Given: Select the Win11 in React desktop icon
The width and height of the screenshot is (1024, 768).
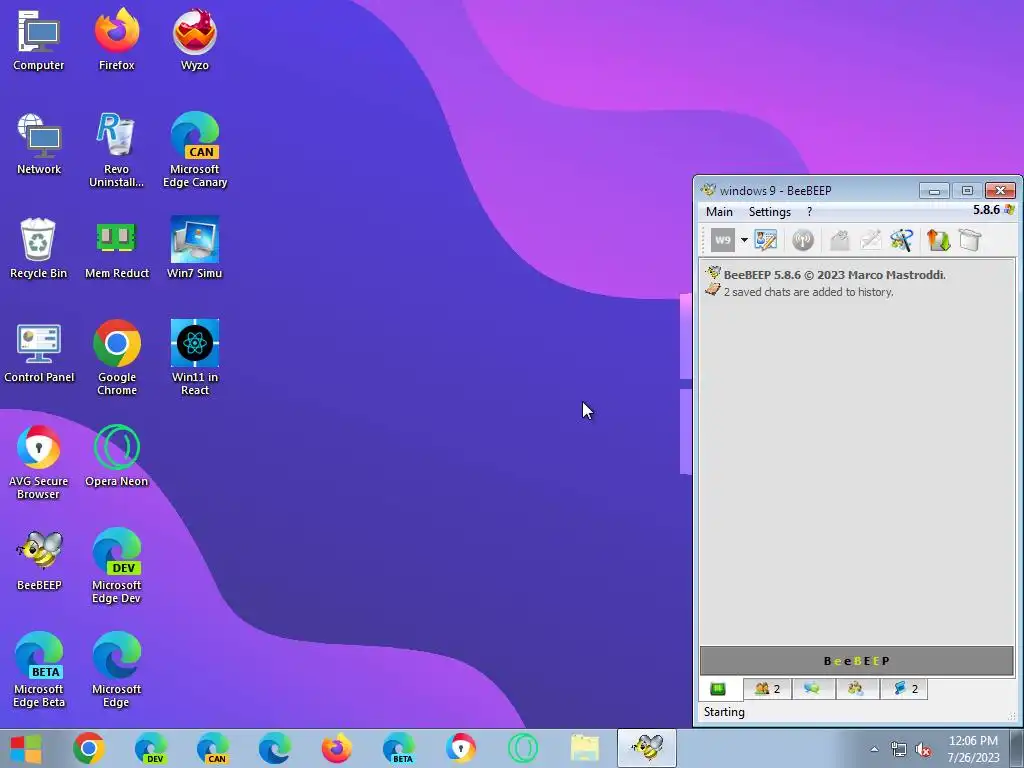Looking at the screenshot, I should [195, 358].
